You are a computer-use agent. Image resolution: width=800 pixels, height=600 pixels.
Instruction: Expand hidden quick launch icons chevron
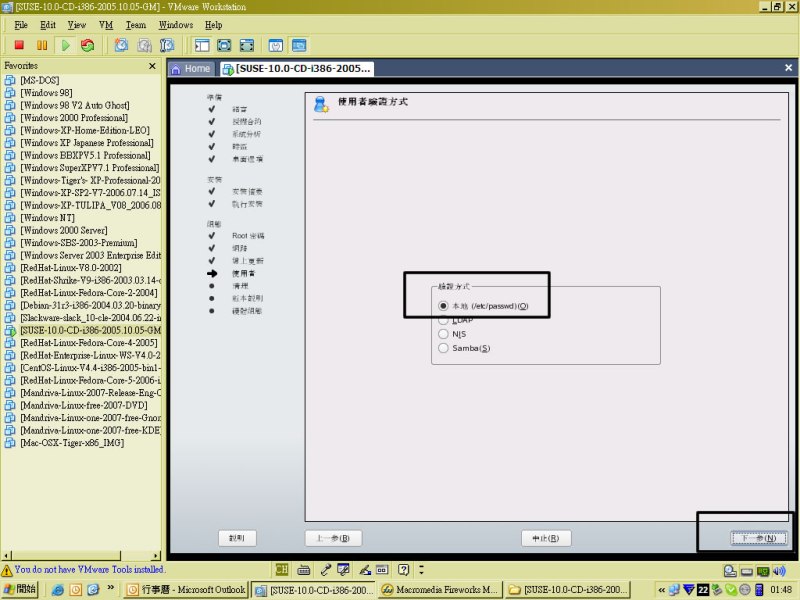click(x=111, y=588)
